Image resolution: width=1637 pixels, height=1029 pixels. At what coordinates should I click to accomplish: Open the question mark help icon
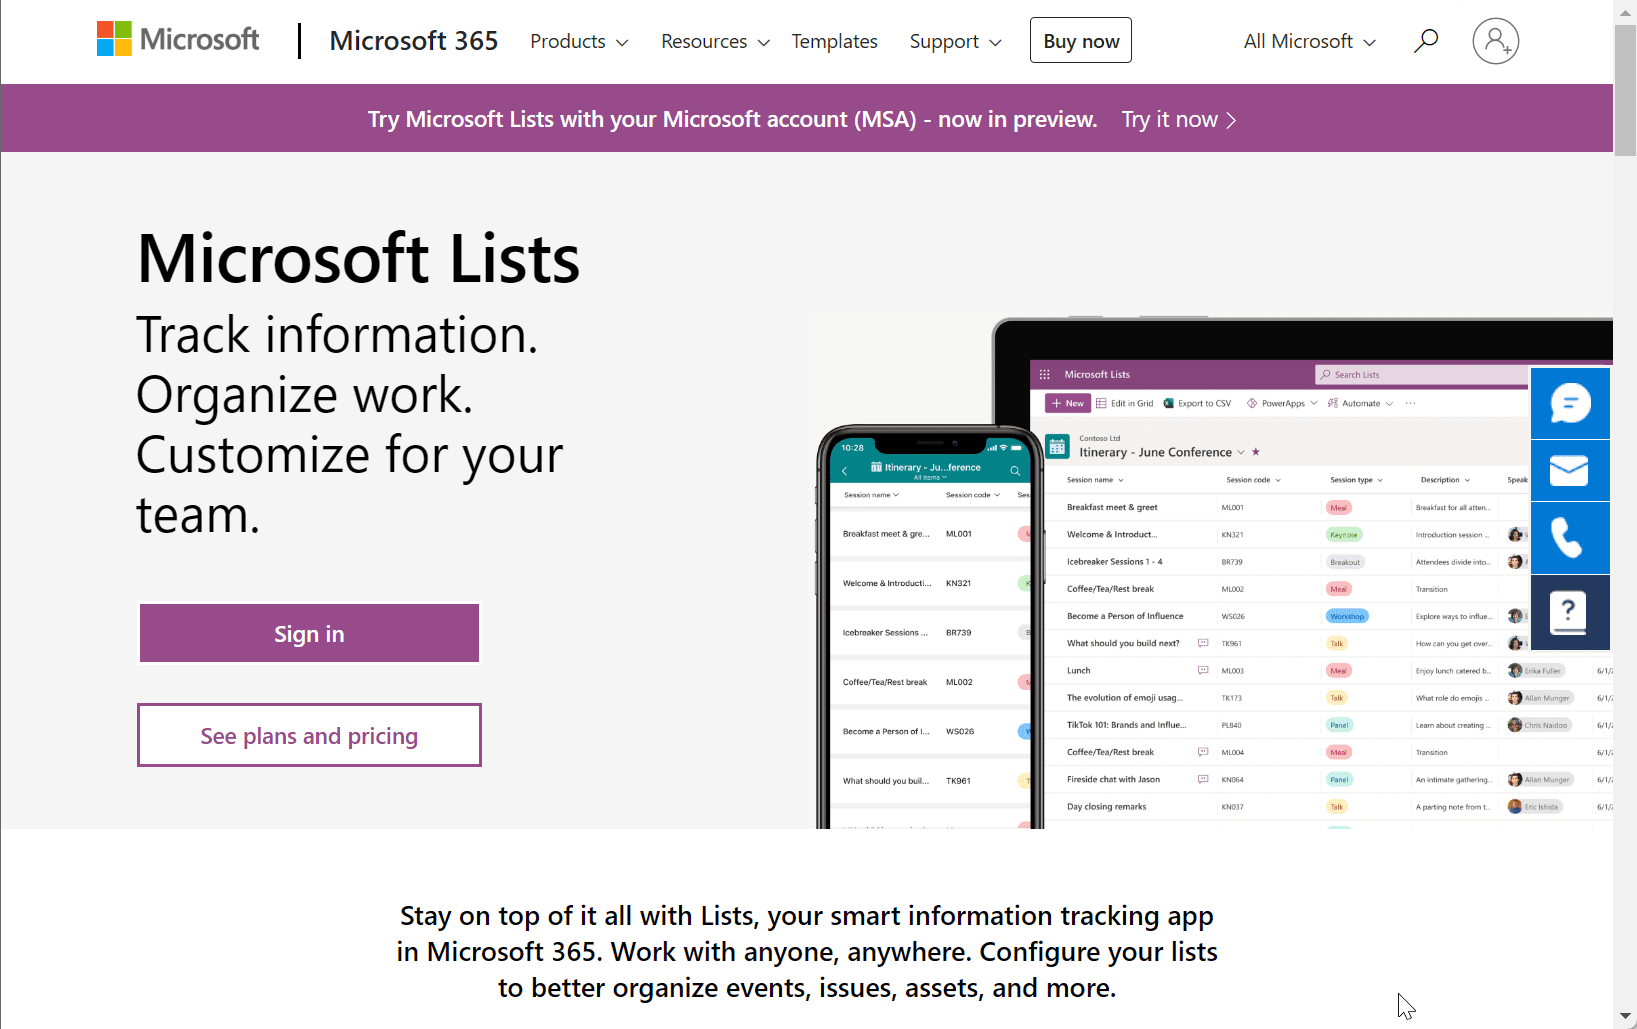click(x=1570, y=612)
